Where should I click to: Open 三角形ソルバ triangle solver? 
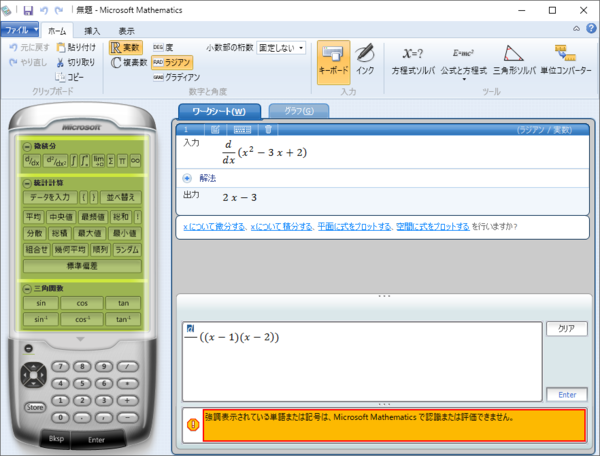(514, 60)
